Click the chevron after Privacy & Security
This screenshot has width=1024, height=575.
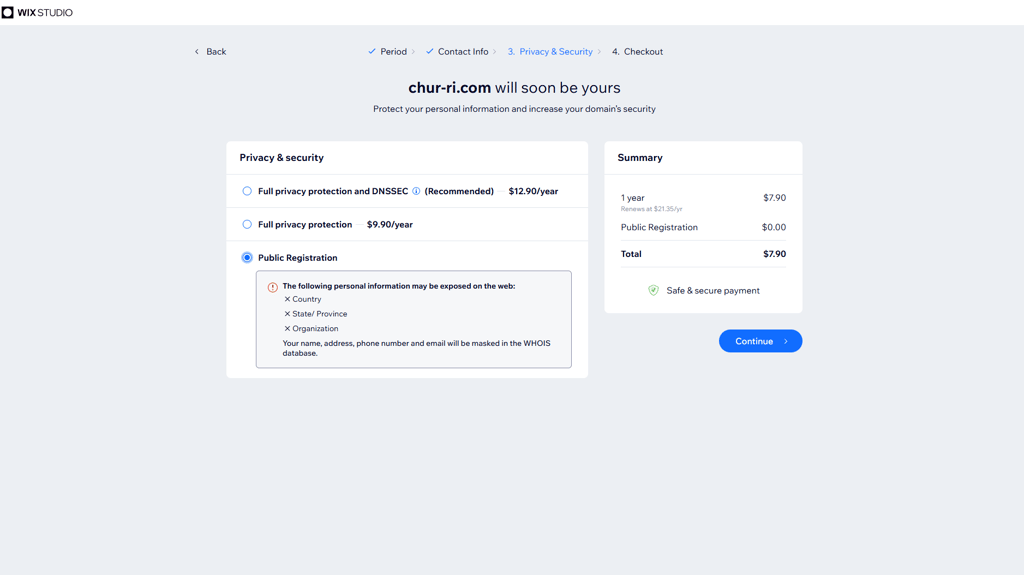point(599,52)
